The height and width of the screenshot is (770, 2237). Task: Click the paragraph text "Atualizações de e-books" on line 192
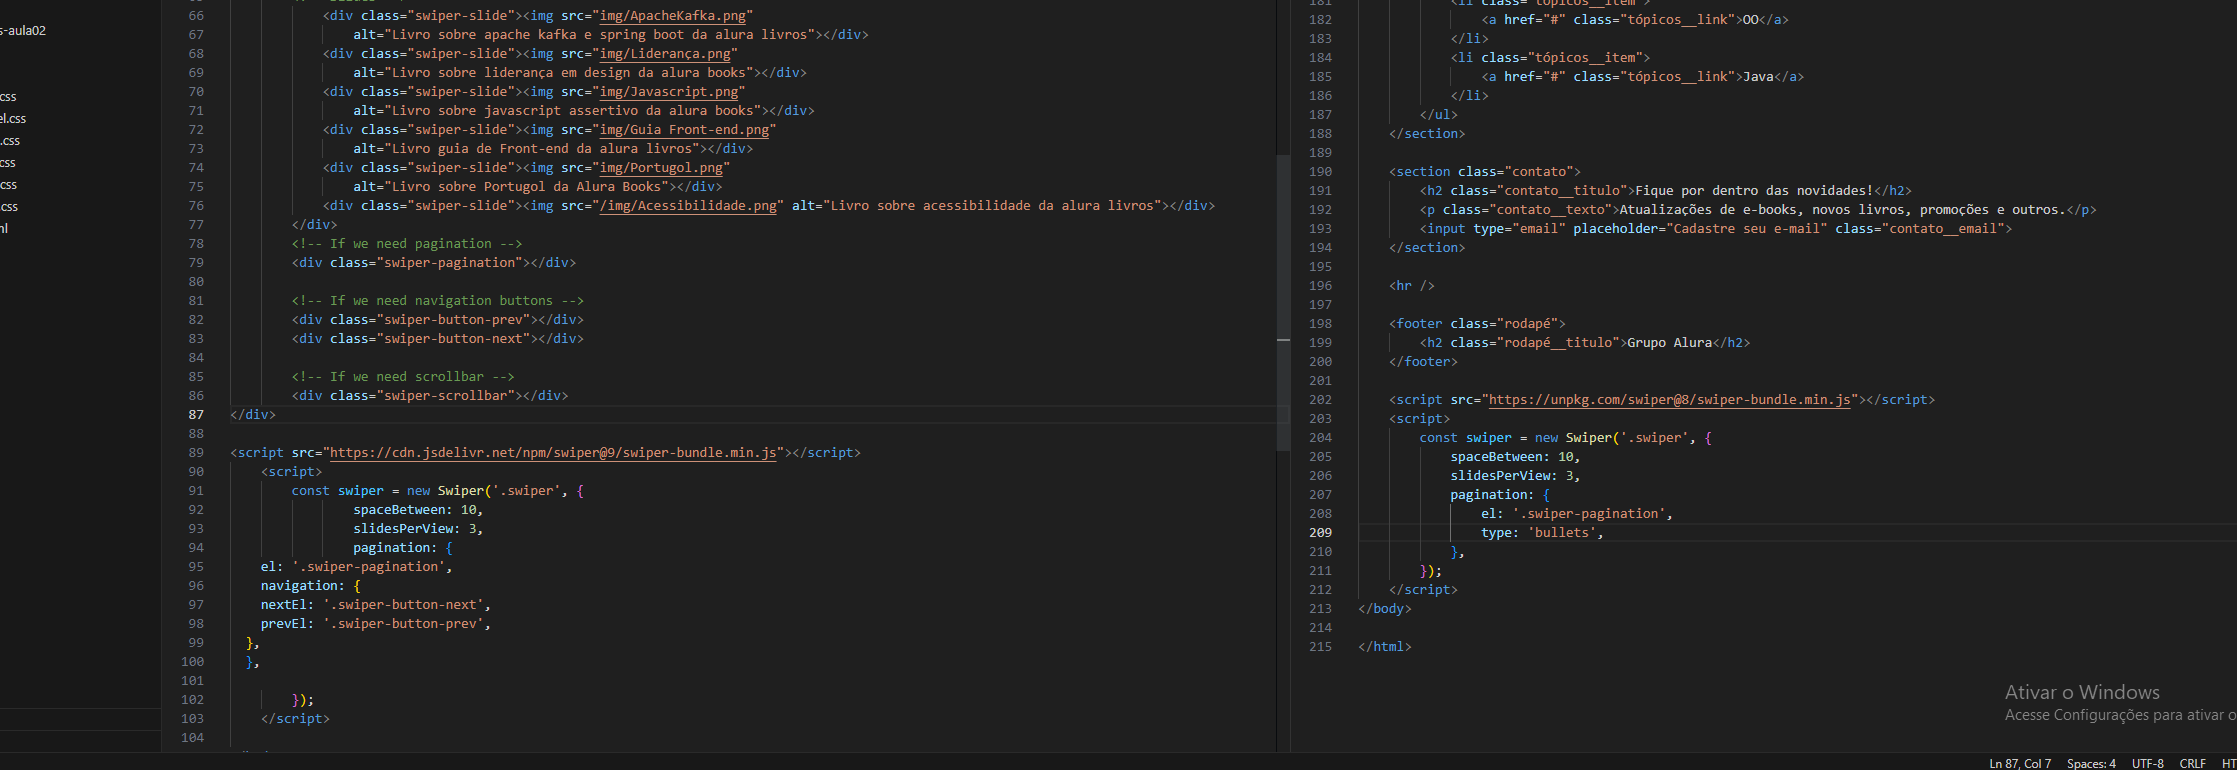pyautogui.click(x=1708, y=210)
